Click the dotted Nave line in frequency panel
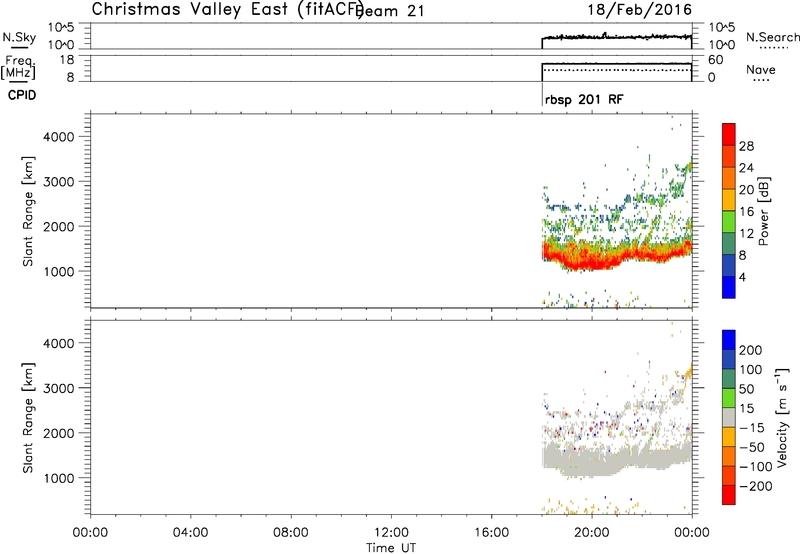The image size is (800, 554). [x=616, y=70]
